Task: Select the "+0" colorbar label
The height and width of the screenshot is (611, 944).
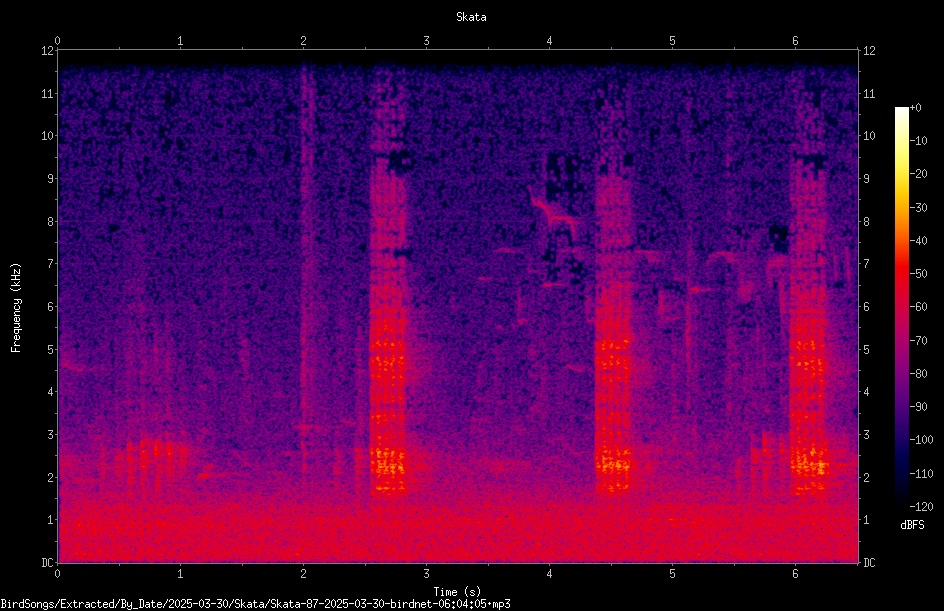Action: pos(915,108)
